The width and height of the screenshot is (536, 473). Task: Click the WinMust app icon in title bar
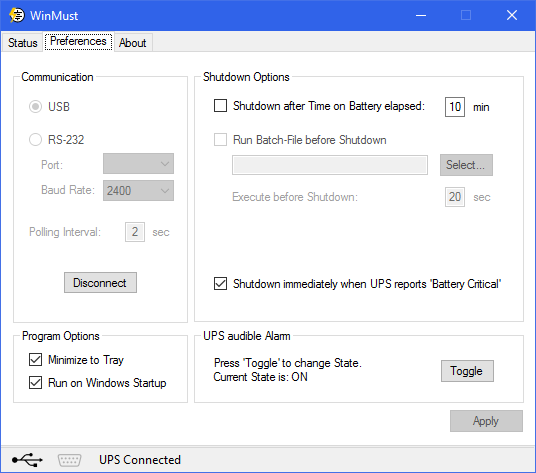click(x=17, y=15)
